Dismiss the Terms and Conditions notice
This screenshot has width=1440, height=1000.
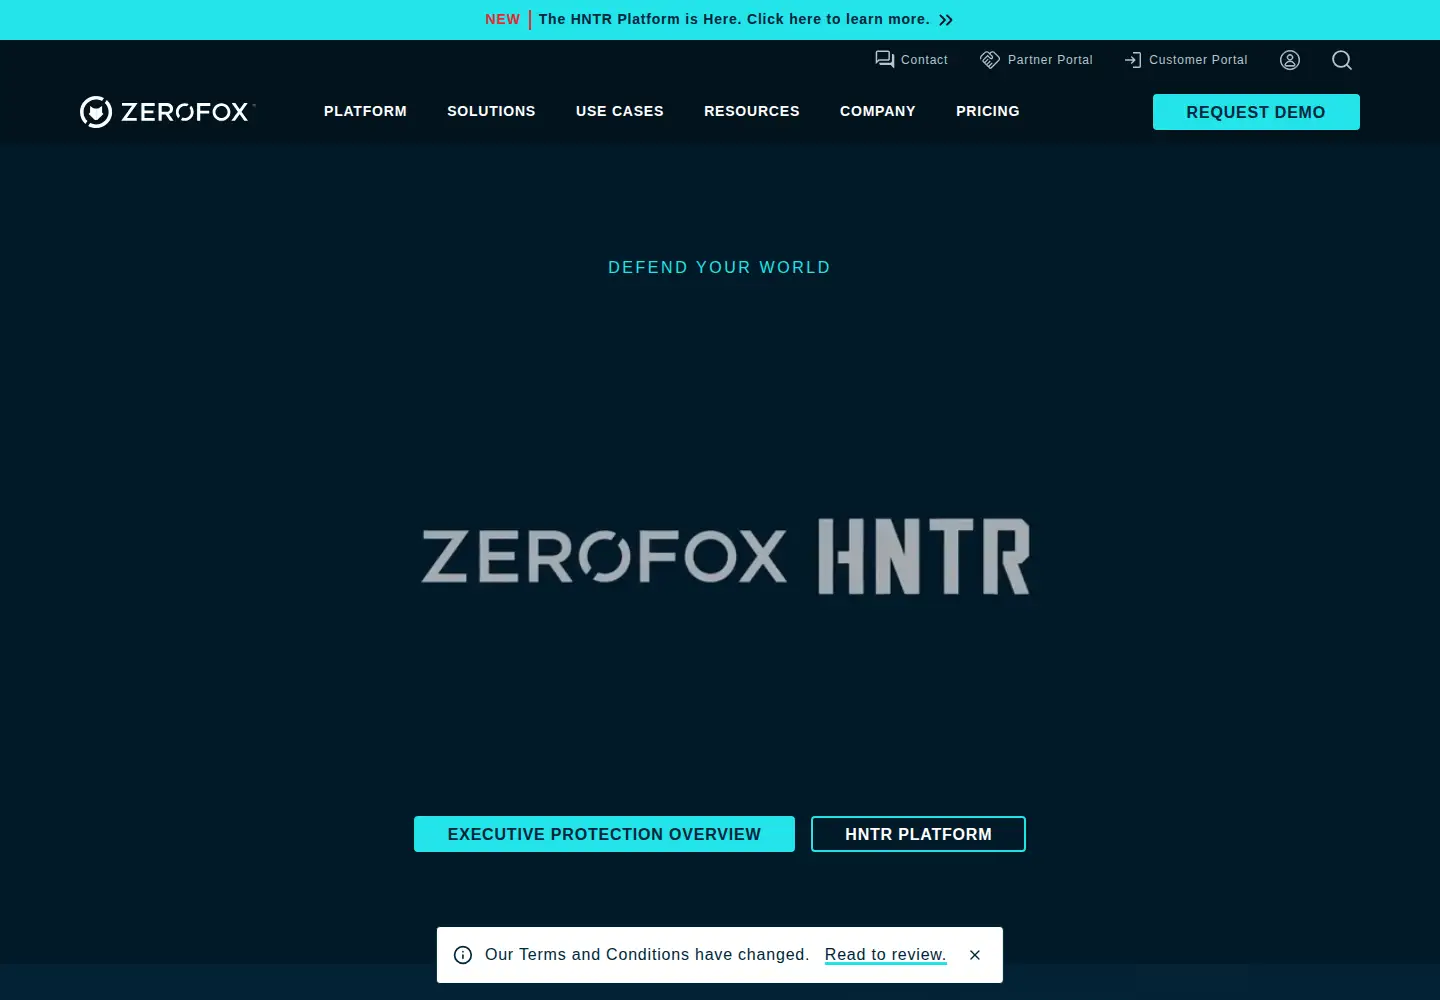tap(975, 955)
